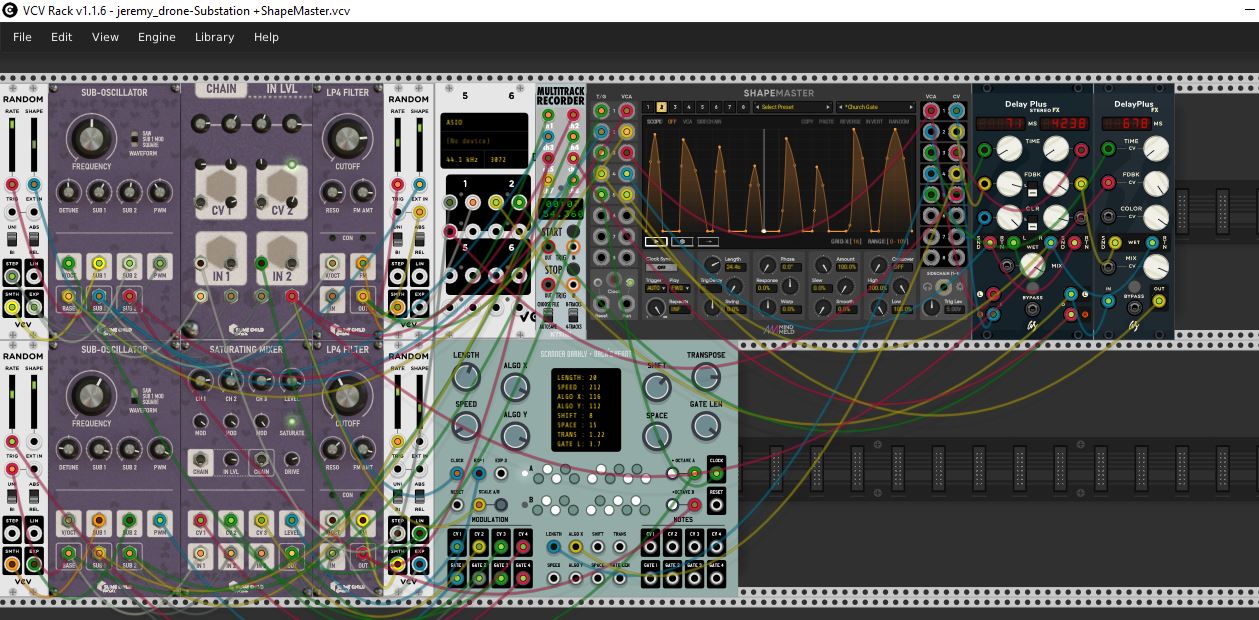
Task: Click the Amount value field in ShapeMaster
Action: pyautogui.click(x=847, y=267)
